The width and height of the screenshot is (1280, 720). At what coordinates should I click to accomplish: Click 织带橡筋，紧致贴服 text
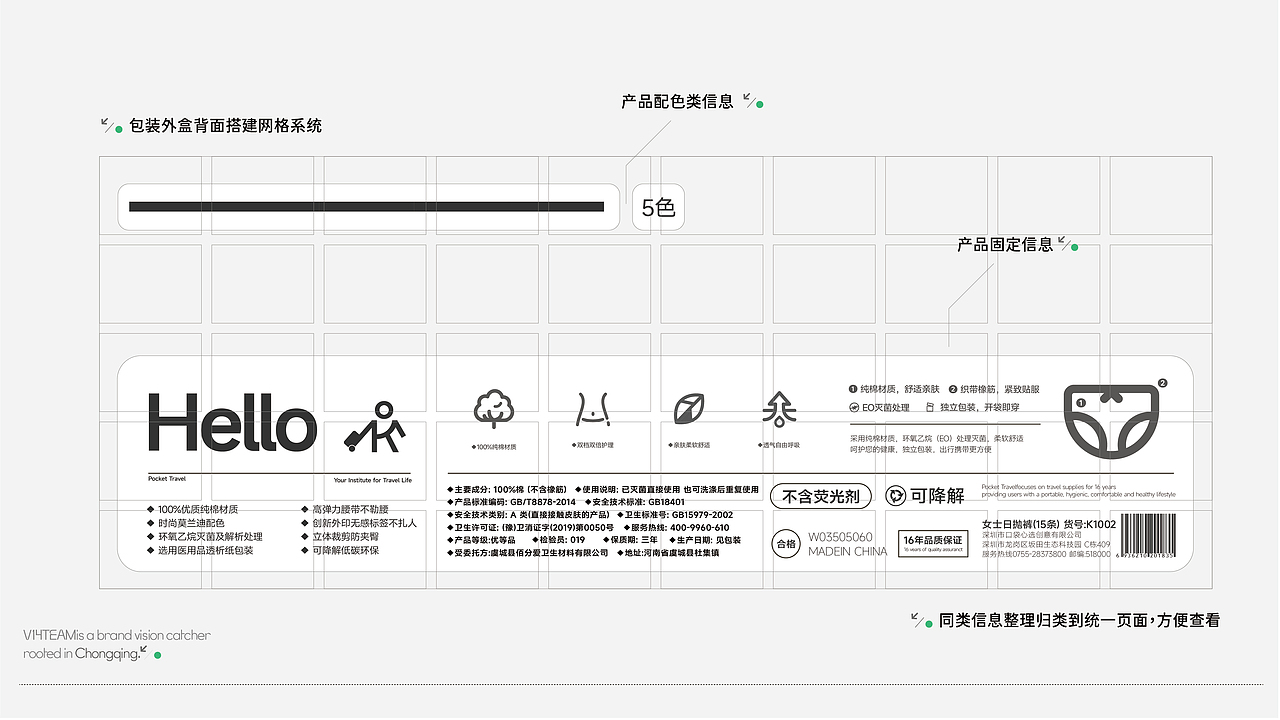tap(1000, 390)
